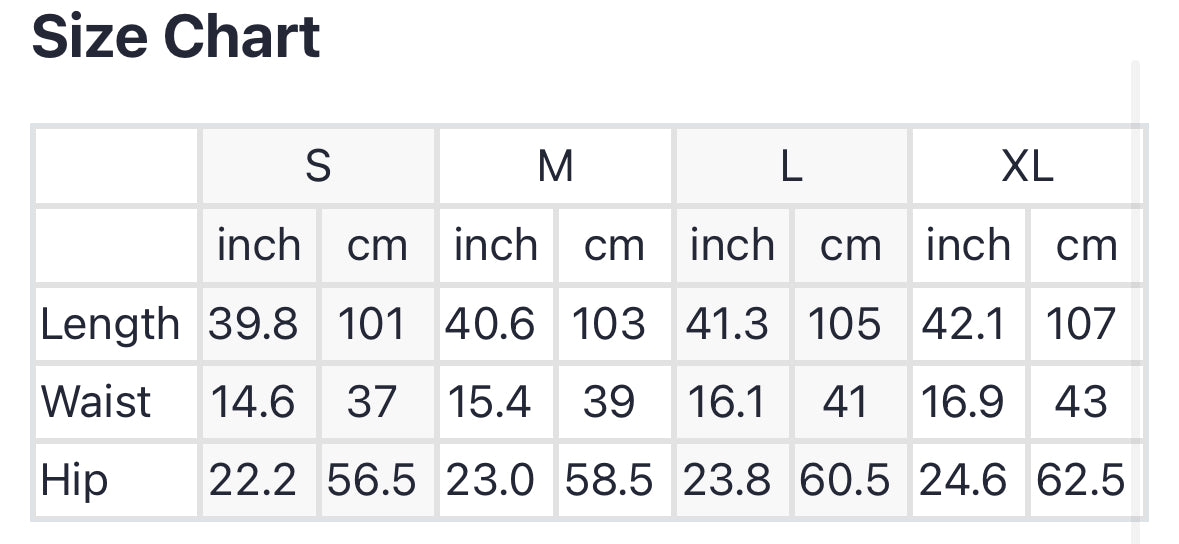Viewport: 1179px width, 544px height.
Task: Click the 56.5 hip cell
Action: [371, 480]
